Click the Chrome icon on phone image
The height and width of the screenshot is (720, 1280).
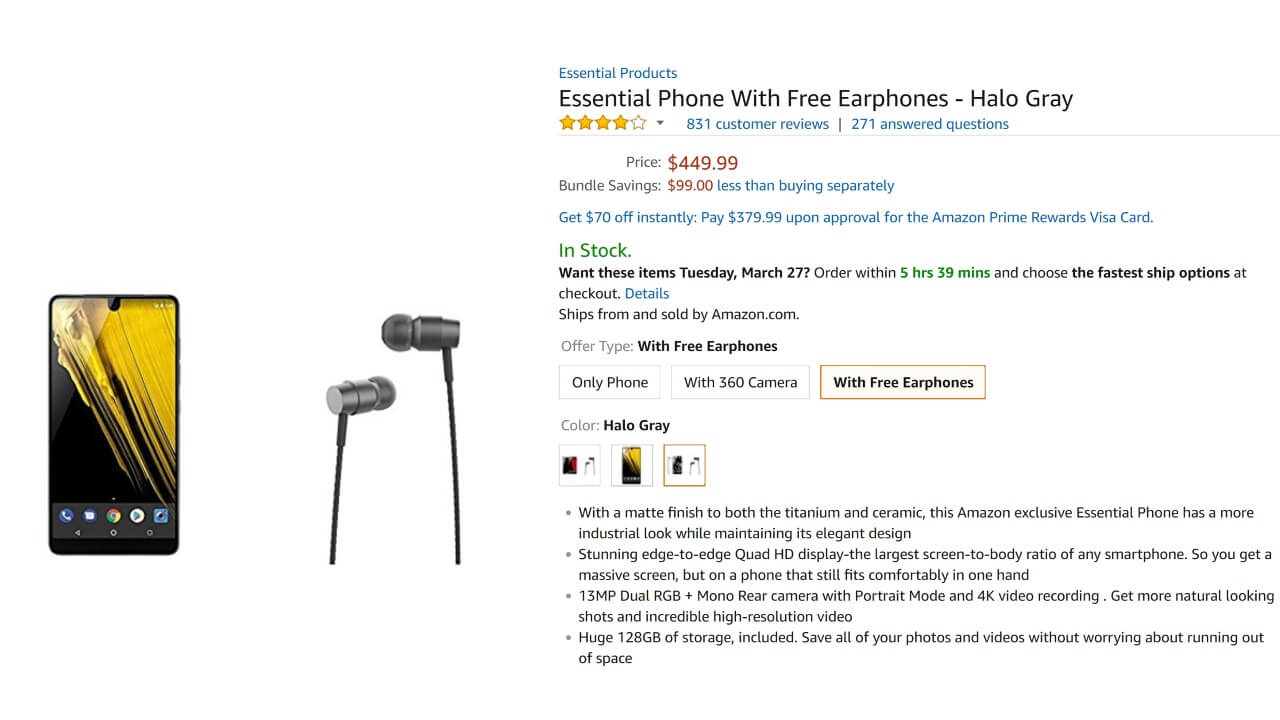tap(114, 516)
